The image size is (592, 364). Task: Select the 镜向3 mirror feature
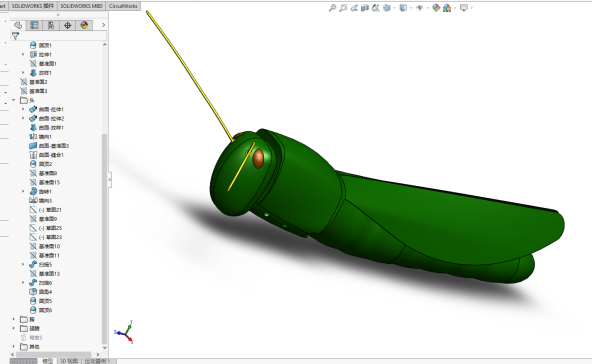click(41, 201)
